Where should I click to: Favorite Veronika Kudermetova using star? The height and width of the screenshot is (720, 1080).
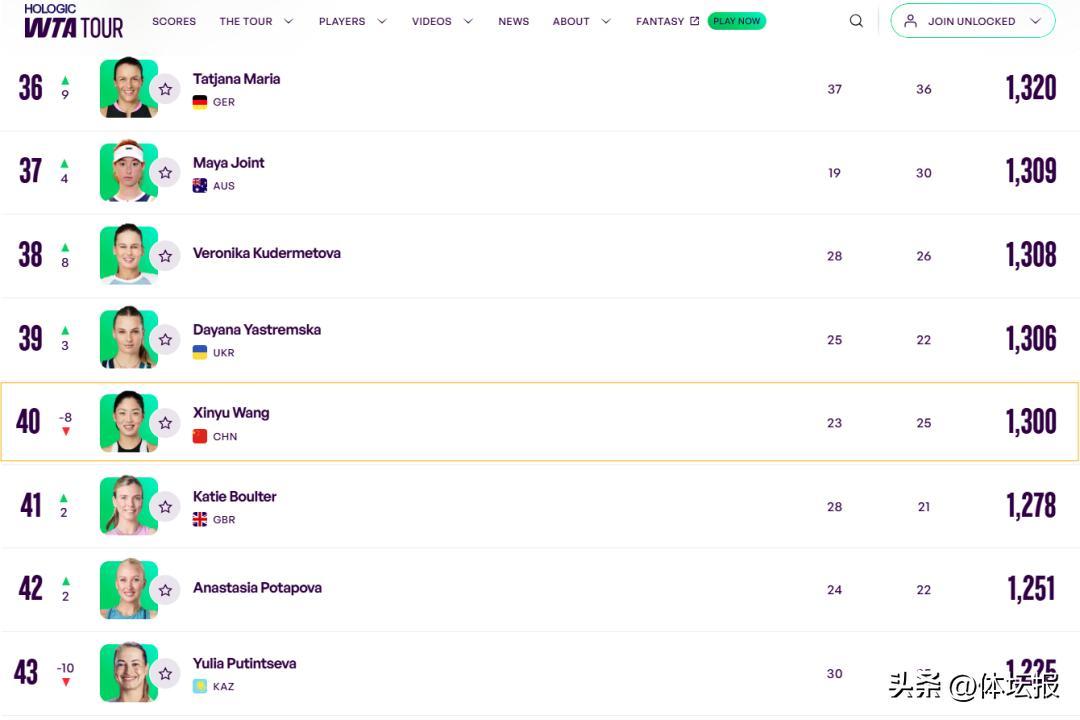pos(165,256)
